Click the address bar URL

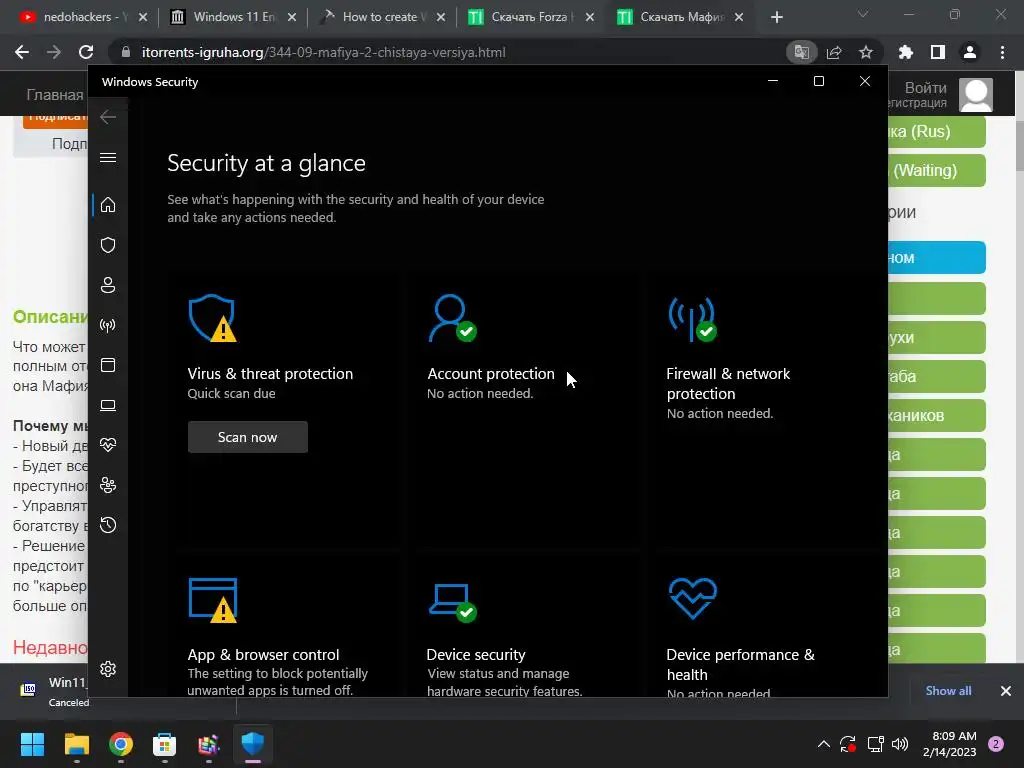tap(323, 52)
